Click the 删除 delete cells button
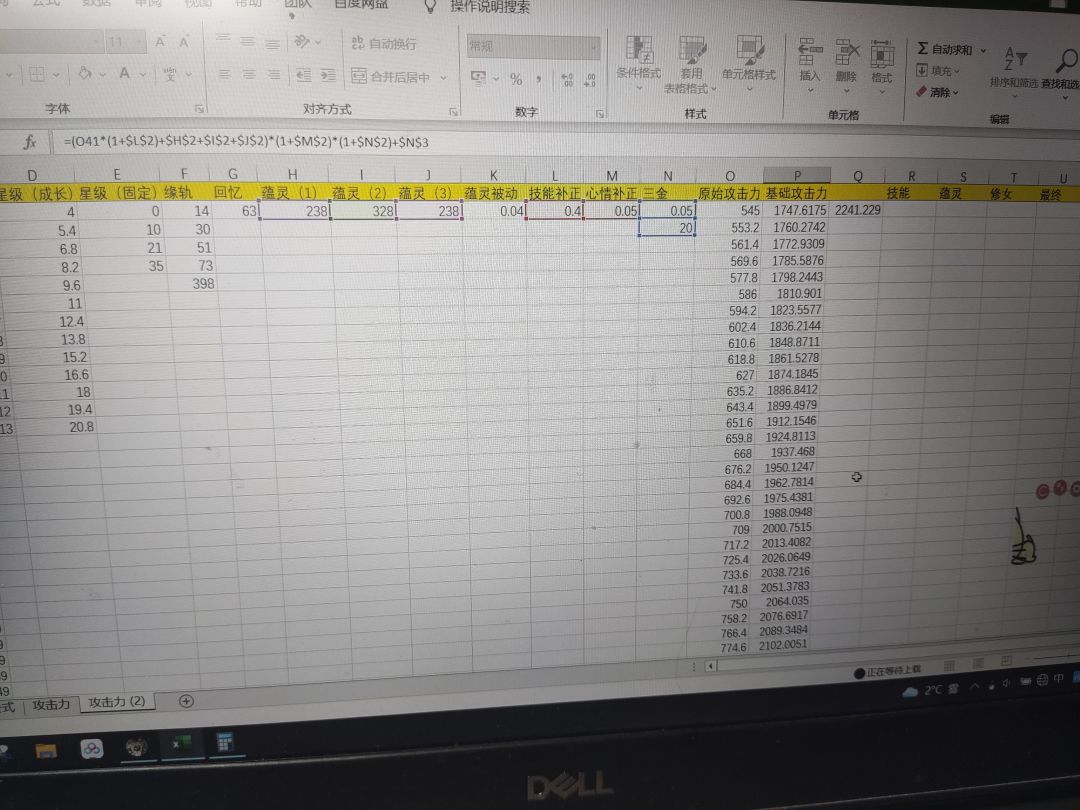This screenshot has height=810, width=1080. 847,65
